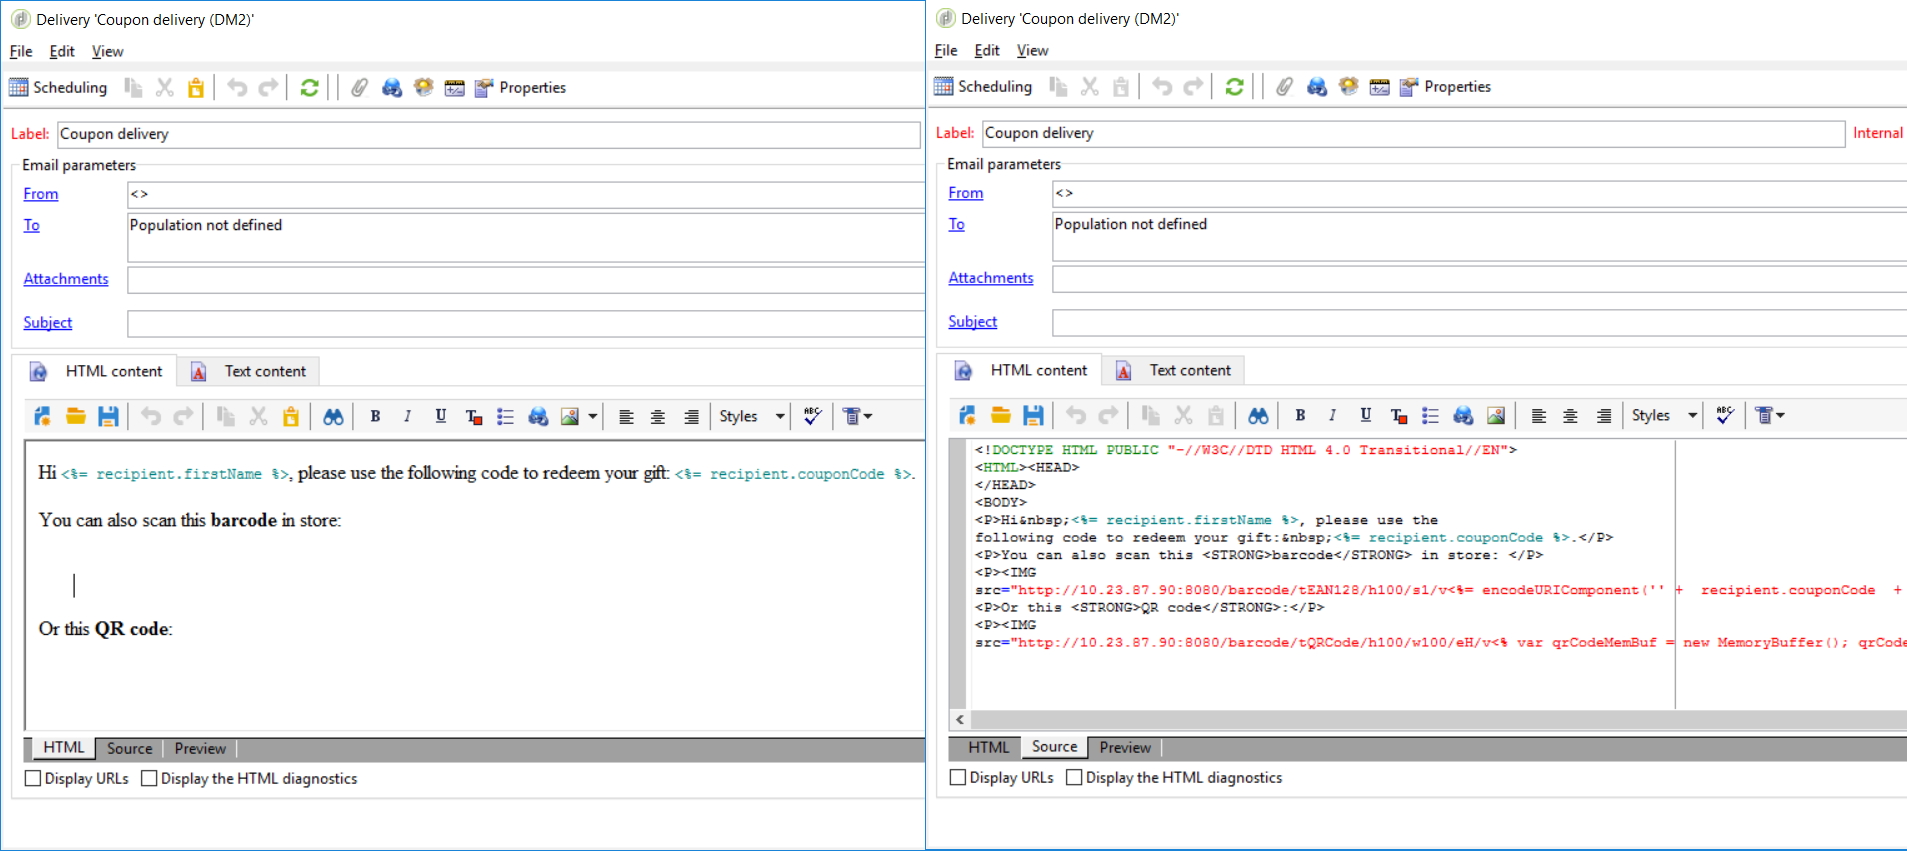Open the Text content tab in the right window

1189,371
